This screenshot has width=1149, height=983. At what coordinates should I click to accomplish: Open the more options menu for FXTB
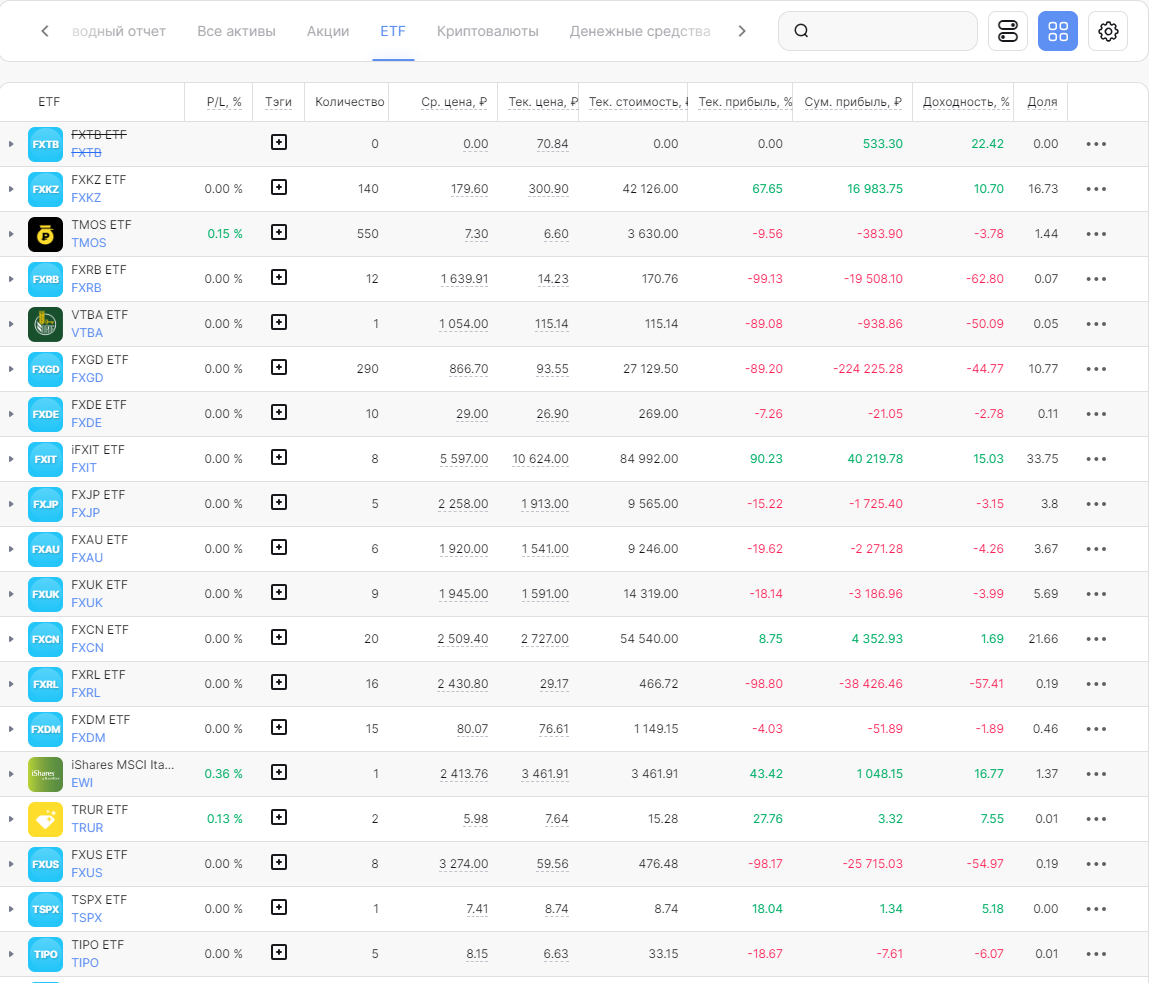pos(1096,144)
